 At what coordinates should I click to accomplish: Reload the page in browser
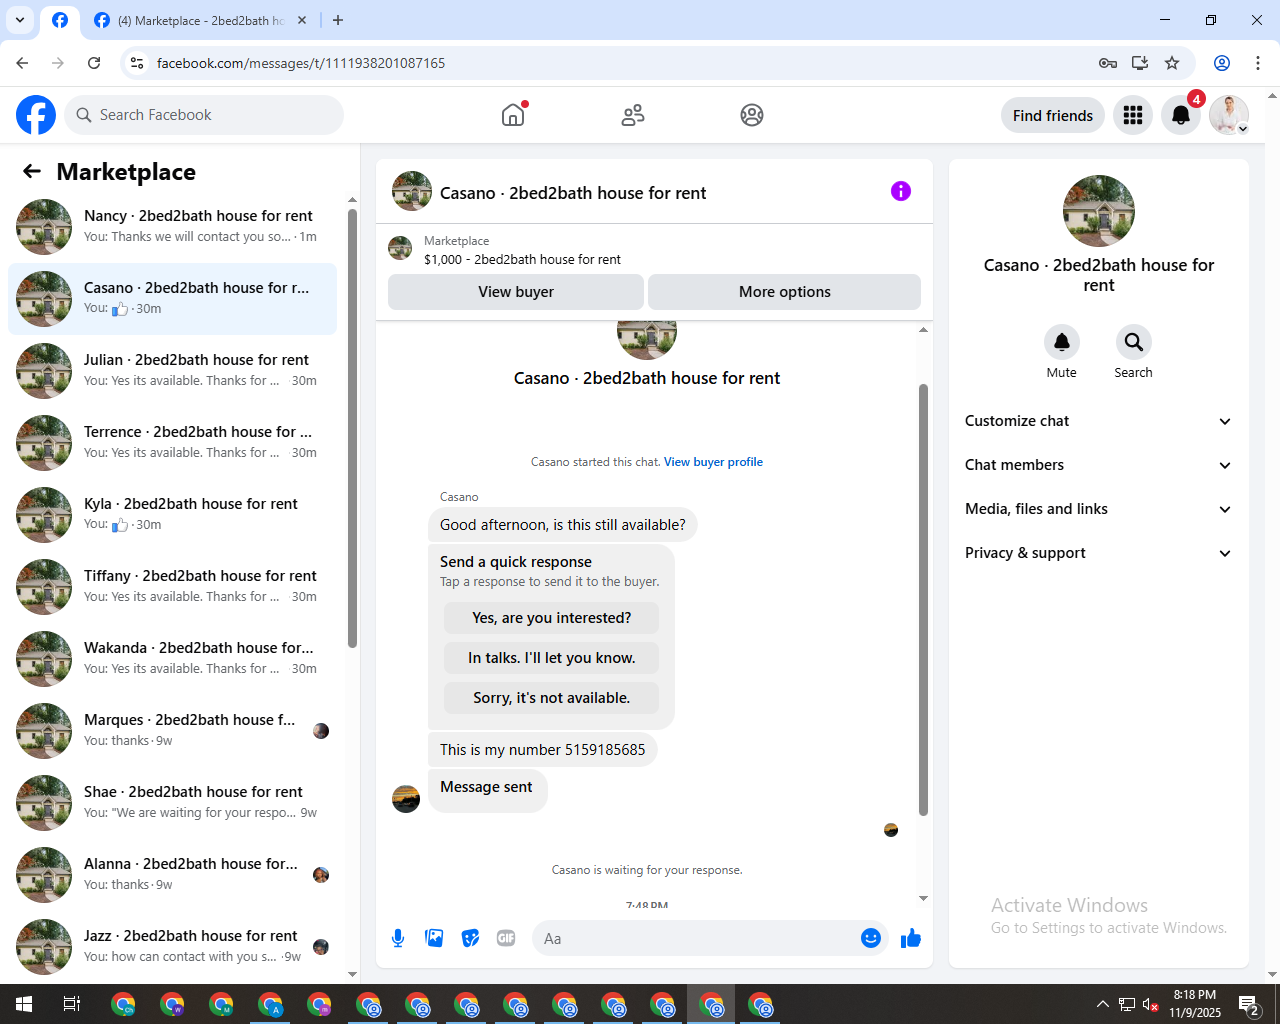[x=94, y=63]
